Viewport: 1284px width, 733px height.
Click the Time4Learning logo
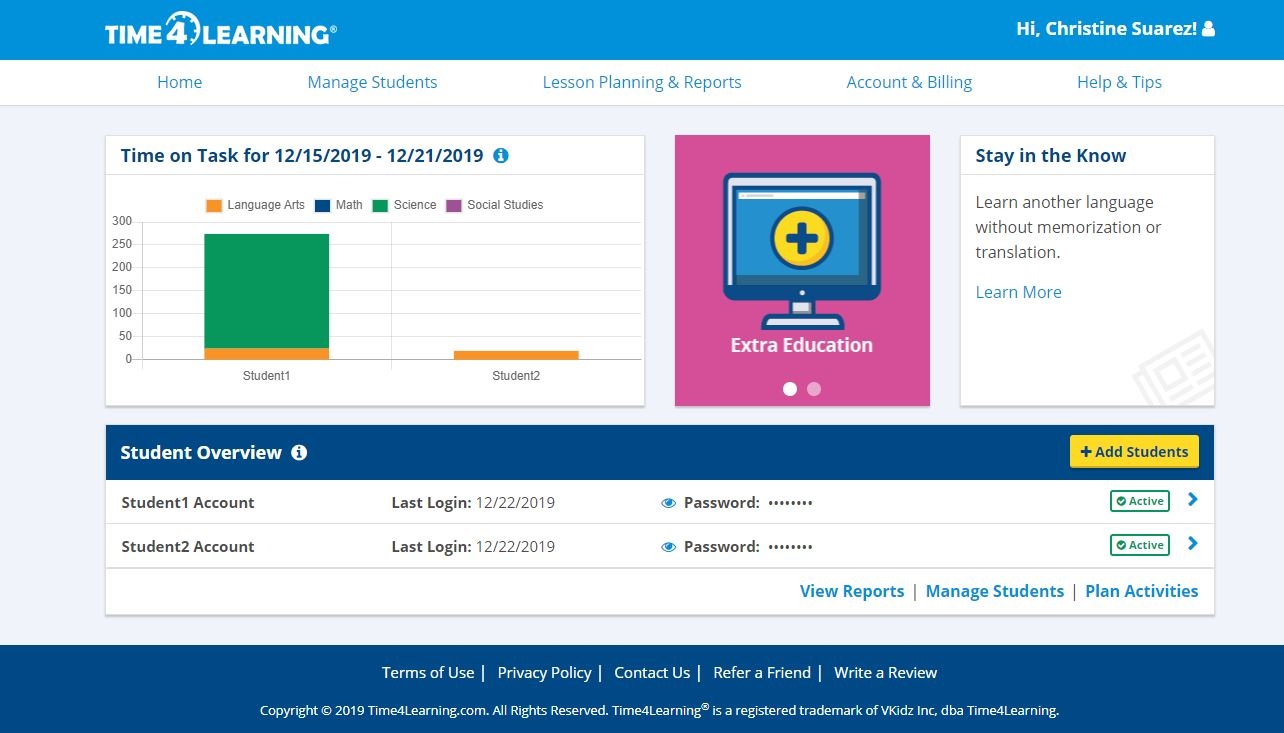[x=220, y=30]
